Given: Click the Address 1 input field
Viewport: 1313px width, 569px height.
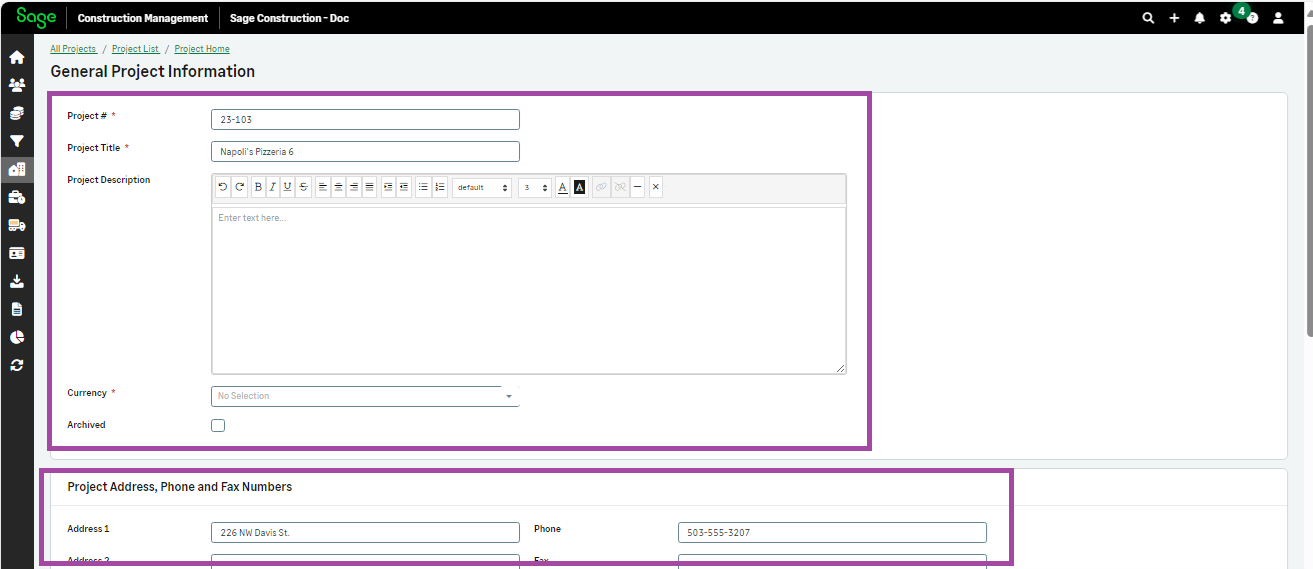Looking at the screenshot, I should [365, 532].
